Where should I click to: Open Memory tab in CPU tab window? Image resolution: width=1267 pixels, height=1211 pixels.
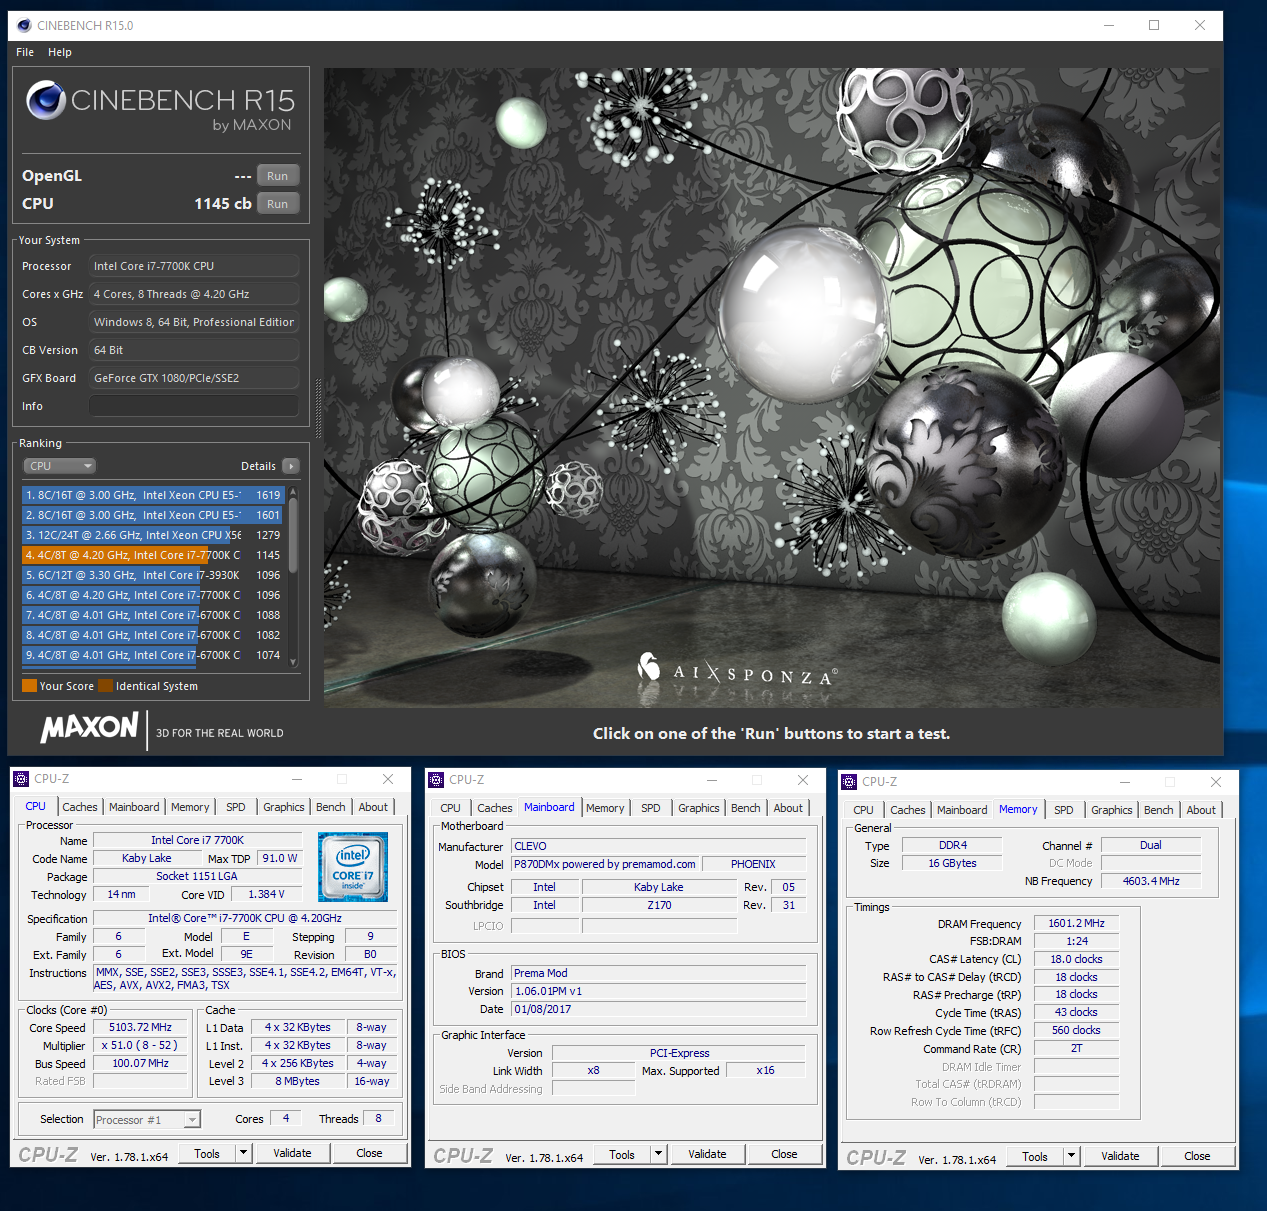click(x=190, y=807)
